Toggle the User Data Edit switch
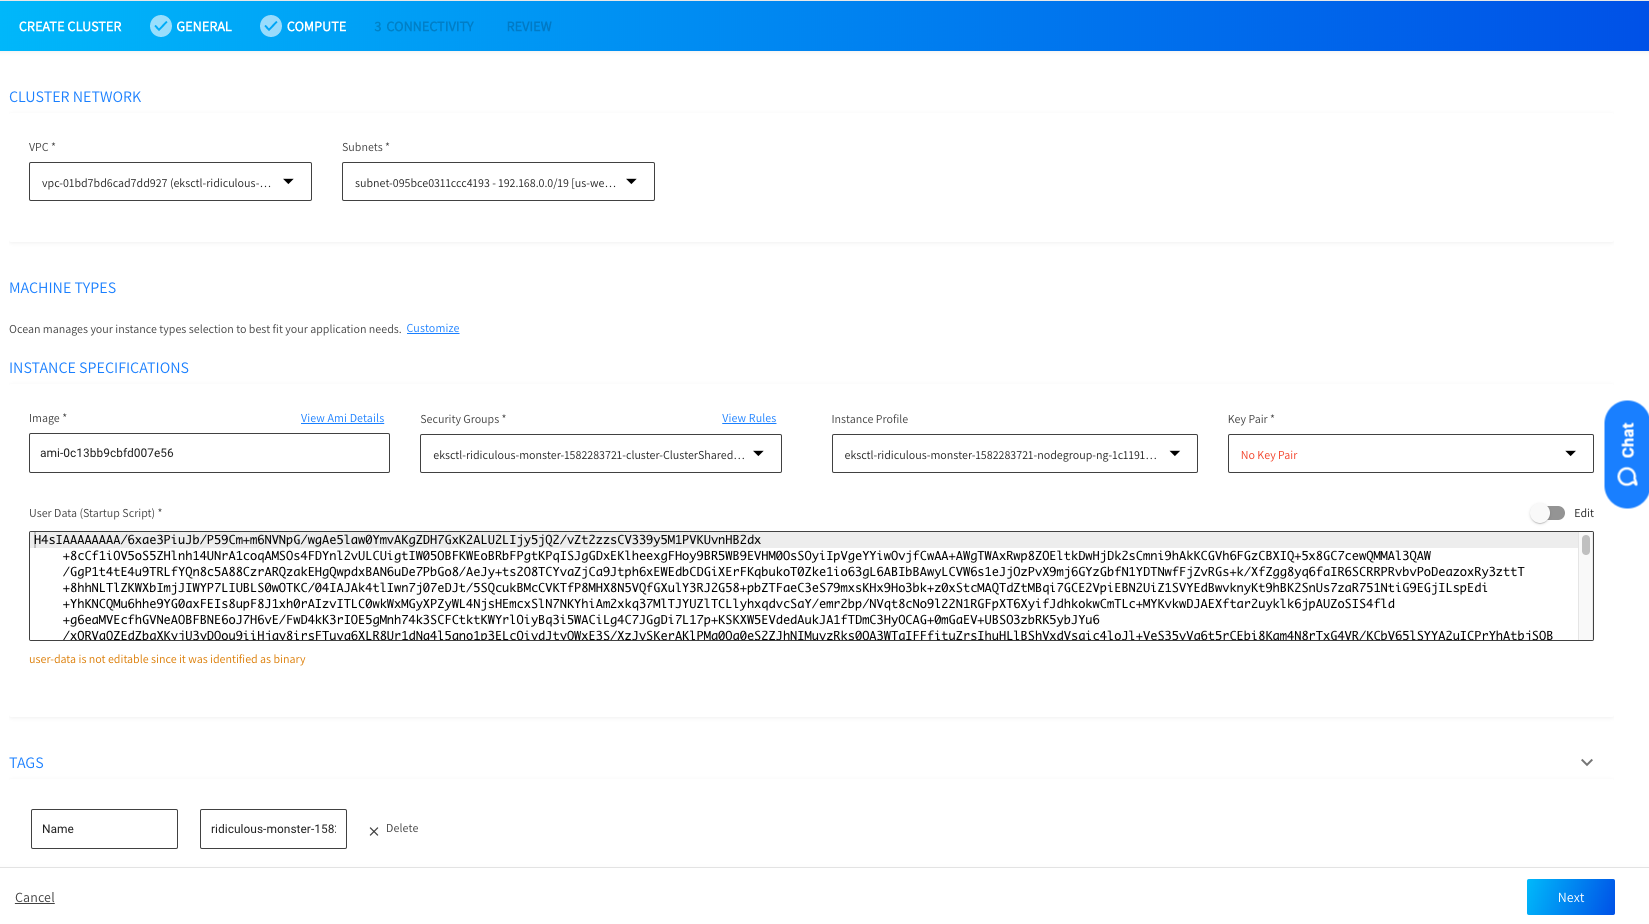The image size is (1649, 924). (1547, 513)
